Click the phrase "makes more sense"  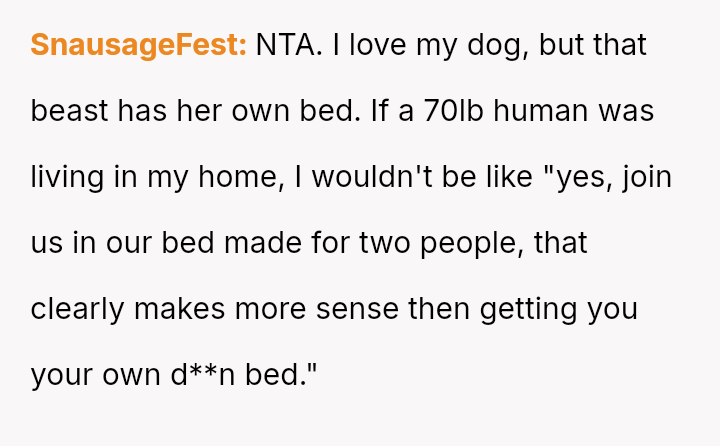(266, 309)
